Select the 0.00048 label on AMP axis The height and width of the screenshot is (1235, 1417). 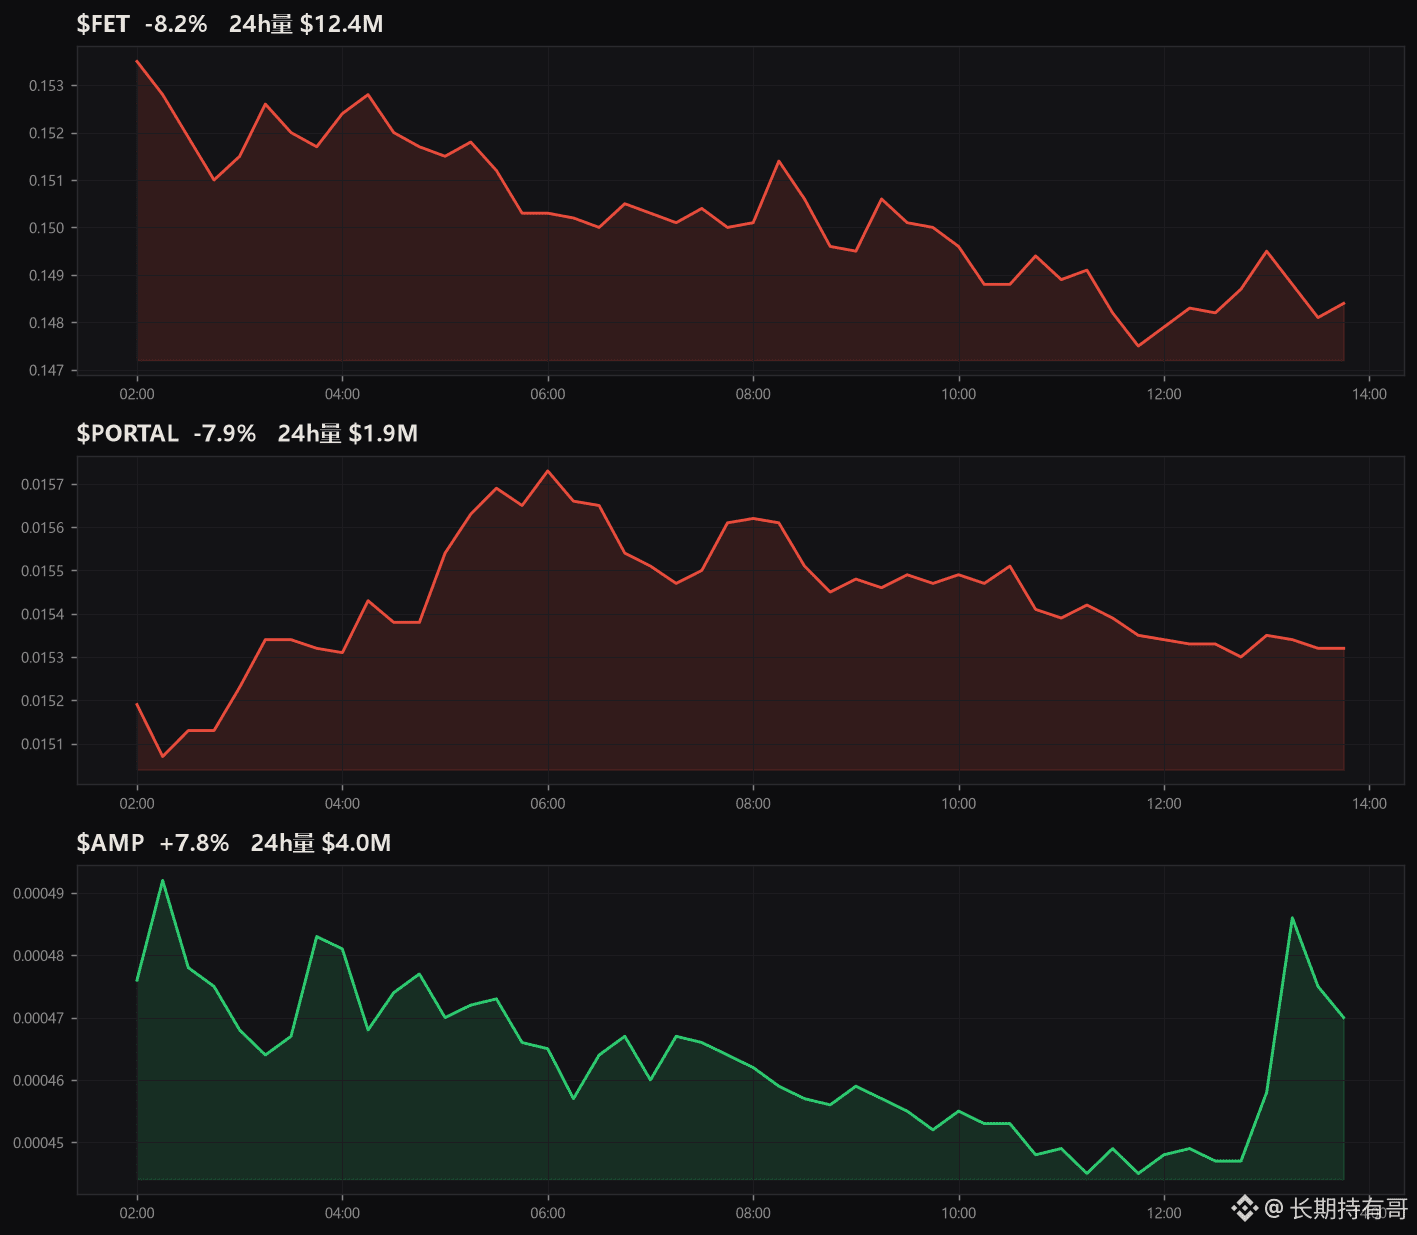38,956
